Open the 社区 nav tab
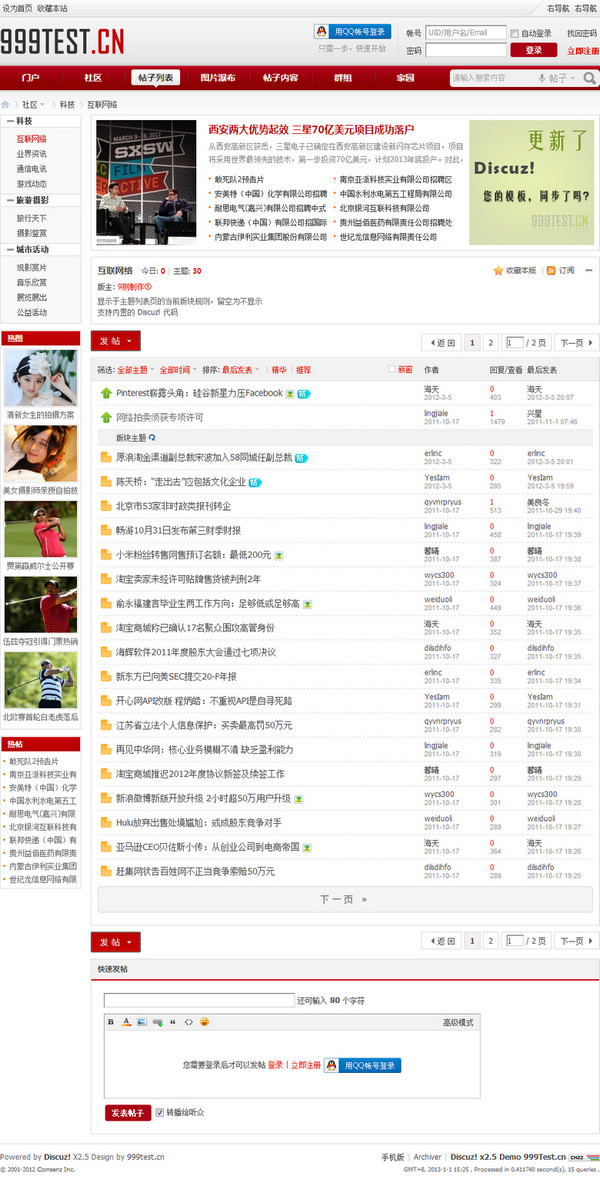This screenshot has width=600, height=1183. pos(93,78)
